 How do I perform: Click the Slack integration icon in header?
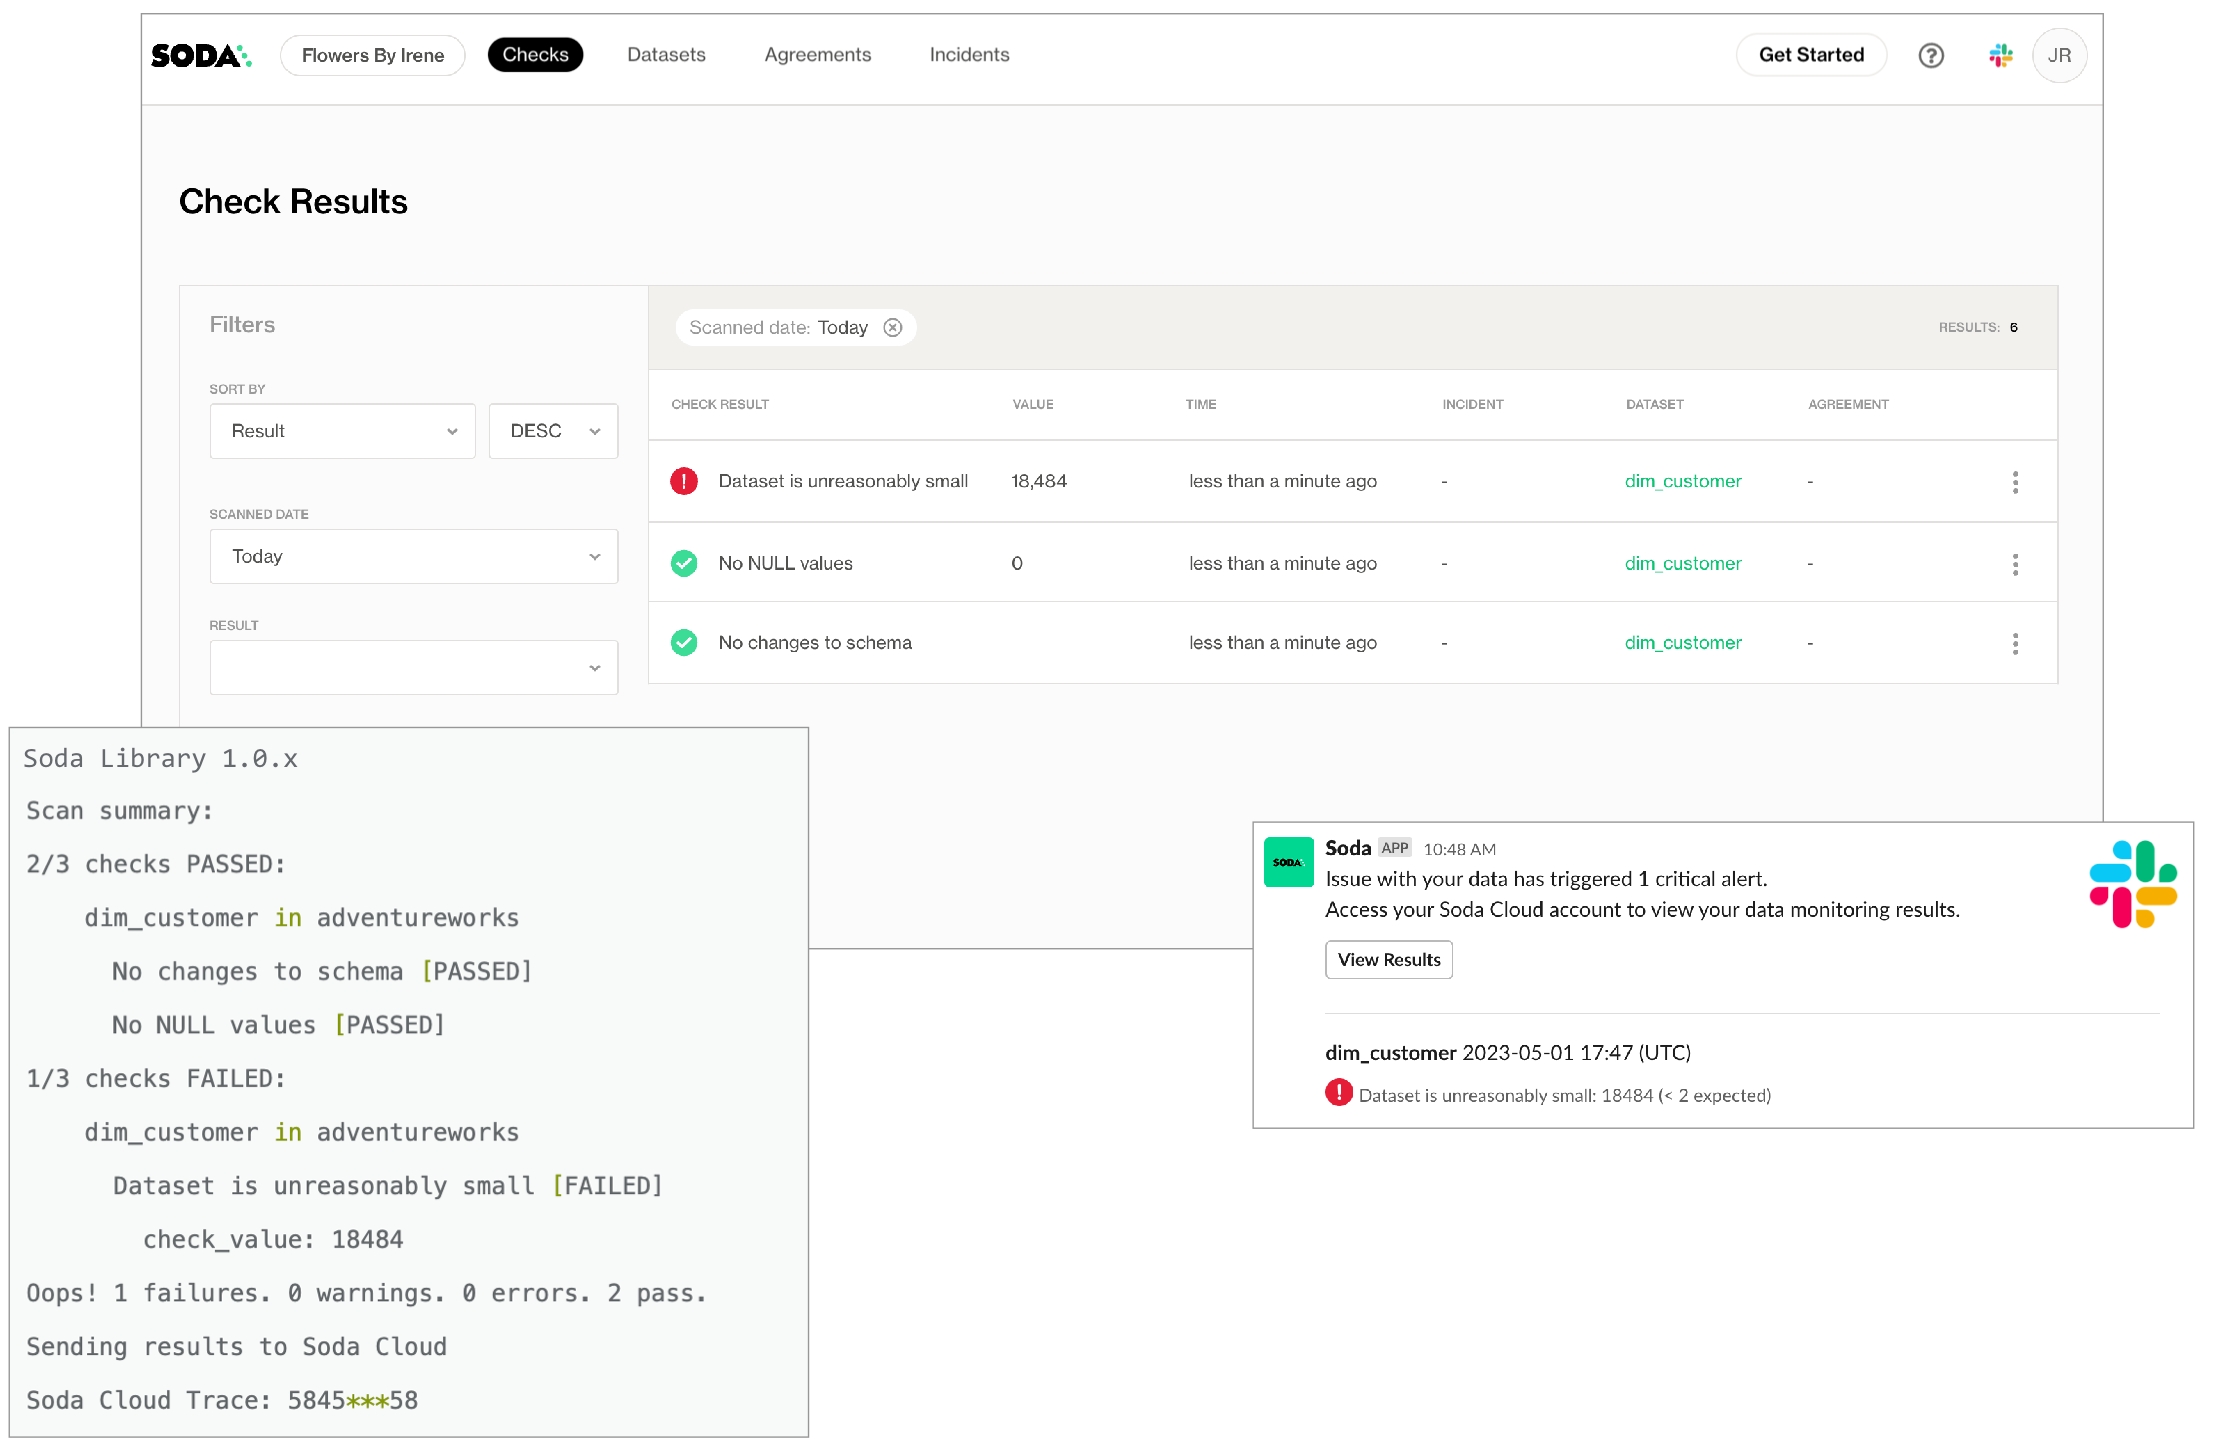[2000, 55]
